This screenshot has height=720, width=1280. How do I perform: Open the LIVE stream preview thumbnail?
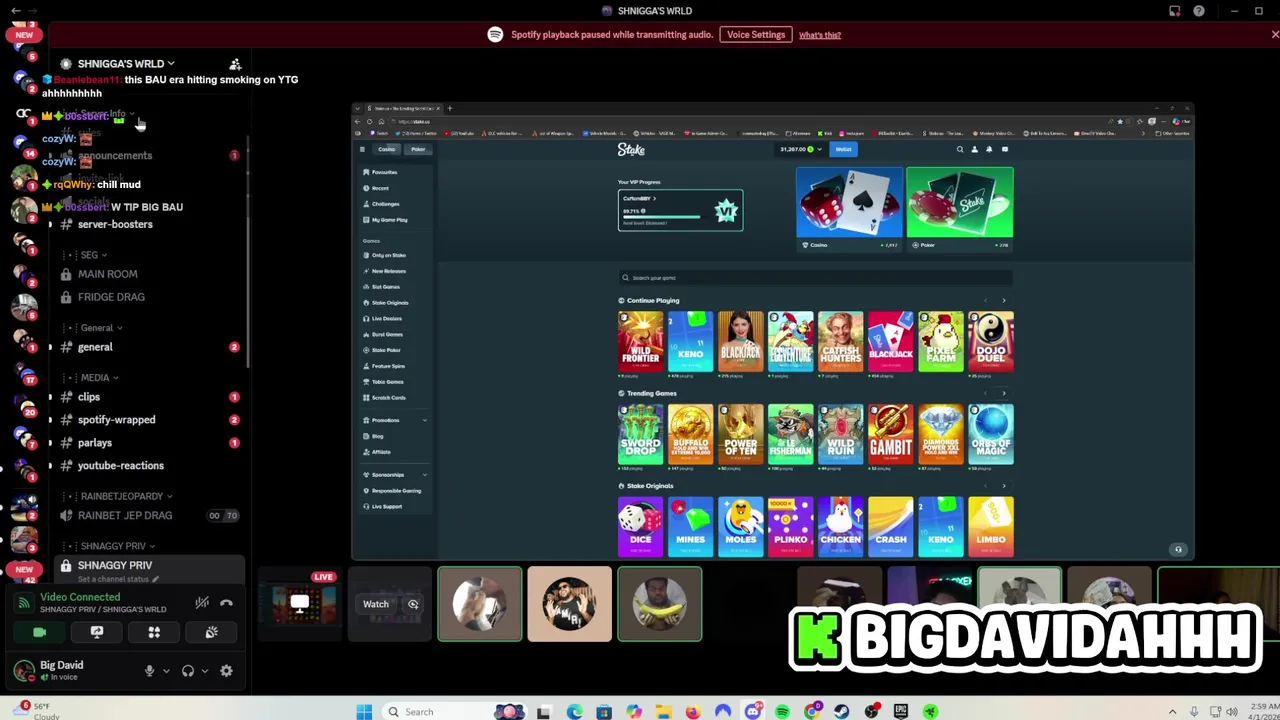(299, 604)
